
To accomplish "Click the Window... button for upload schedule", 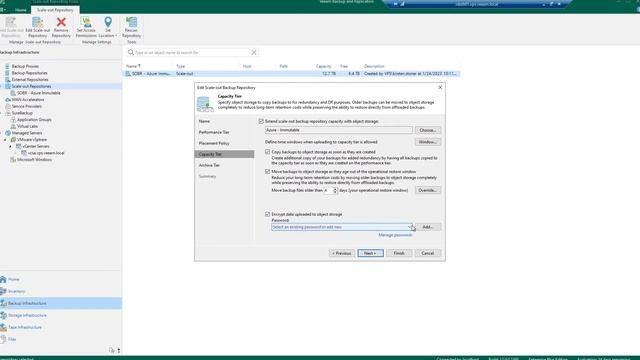I will pos(428,142).
